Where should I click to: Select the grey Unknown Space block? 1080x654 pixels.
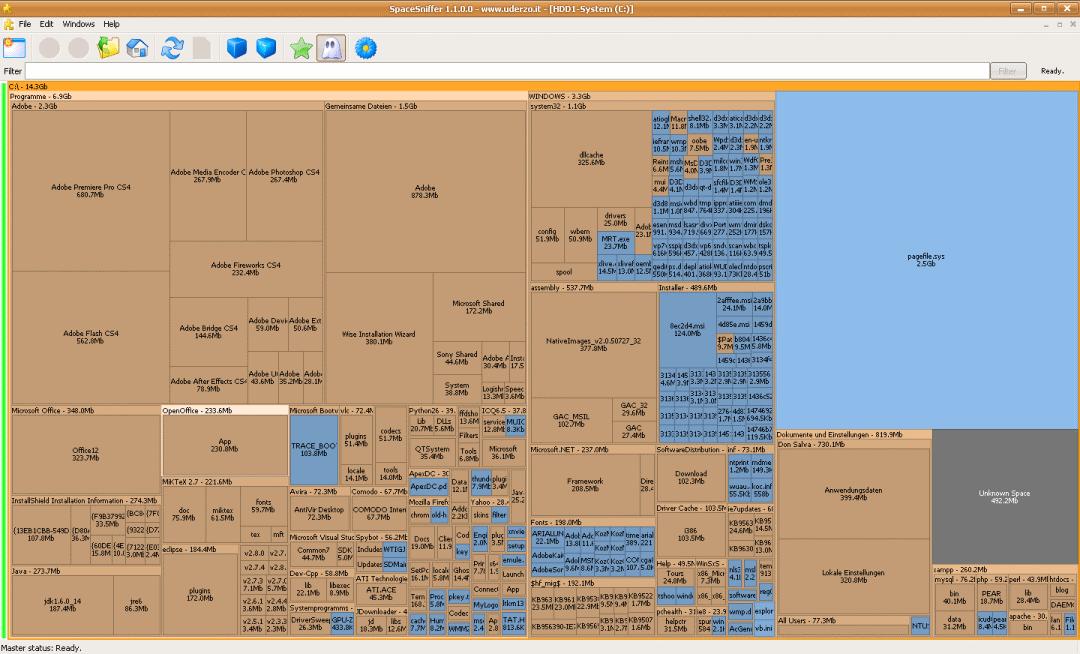point(1003,497)
